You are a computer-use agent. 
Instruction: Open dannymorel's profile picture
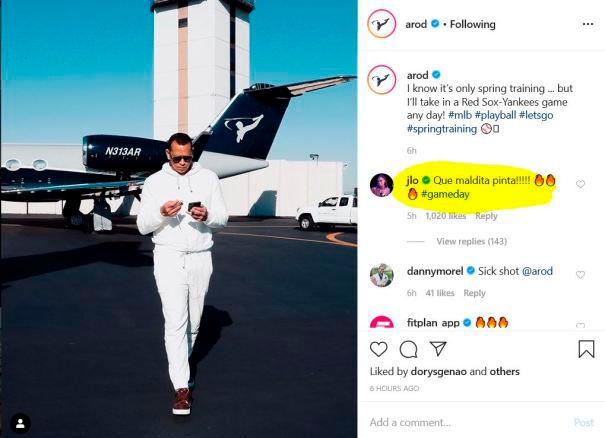381,275
